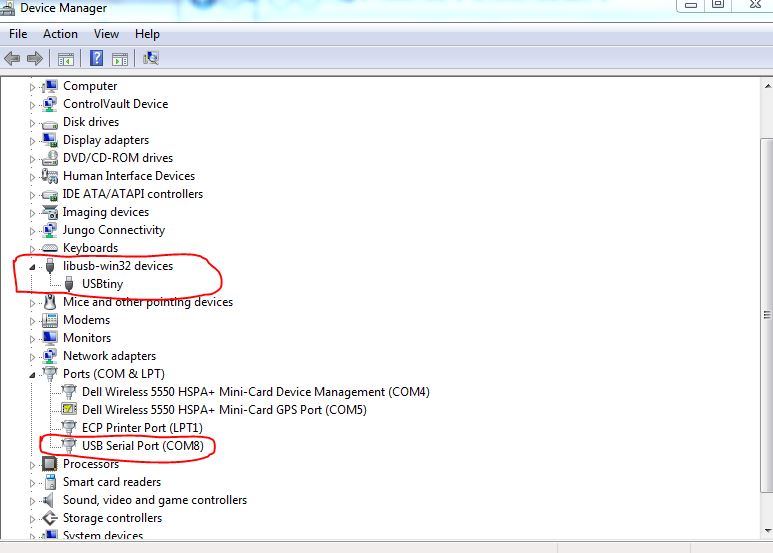Viewport: 773px width, 553px height.
Task: Click the Ports (COM & LPT) connector icon
Action: (50, 374)
